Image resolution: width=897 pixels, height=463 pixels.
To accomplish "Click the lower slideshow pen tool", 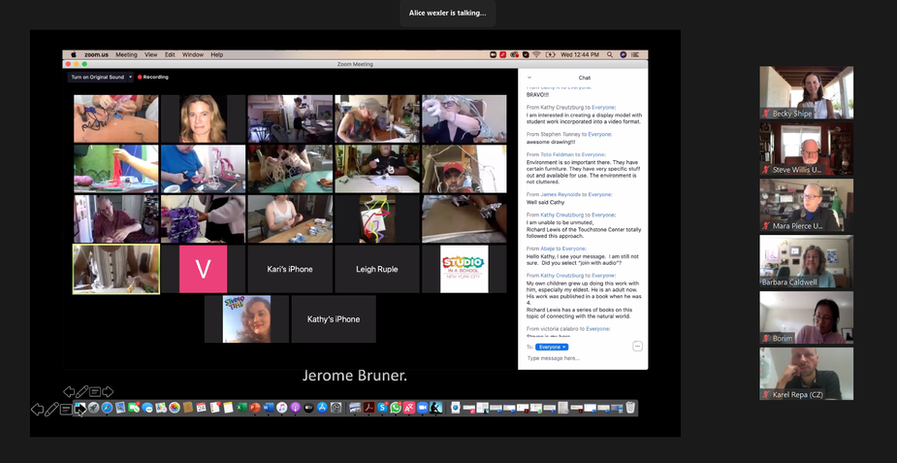I will [x=51, y=409].
